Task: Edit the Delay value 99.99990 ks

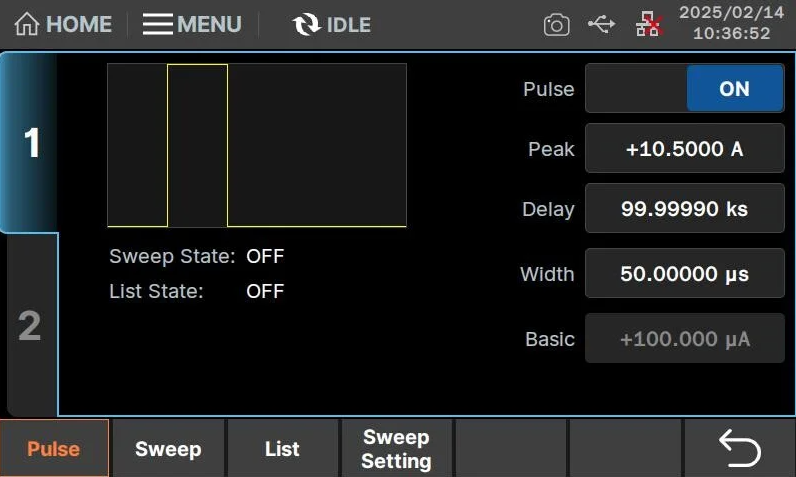Action: click(684, 210)
